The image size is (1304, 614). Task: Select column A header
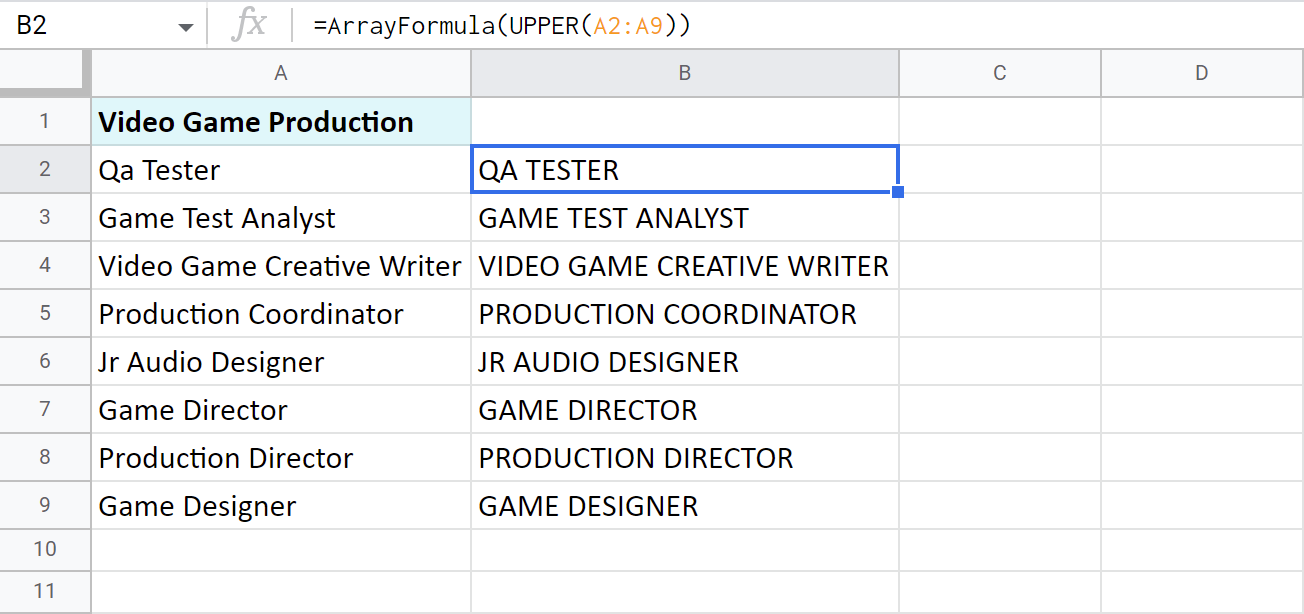pos(281,73)
